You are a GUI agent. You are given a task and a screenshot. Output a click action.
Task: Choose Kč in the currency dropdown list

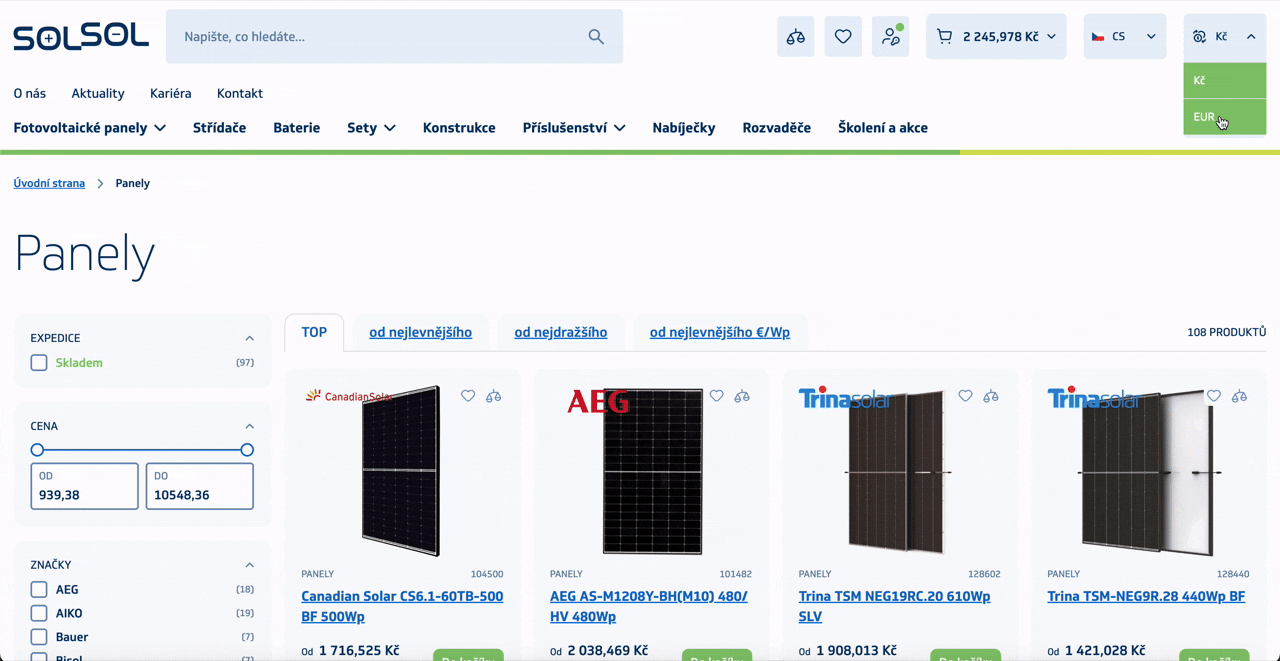pos(1225,81)
